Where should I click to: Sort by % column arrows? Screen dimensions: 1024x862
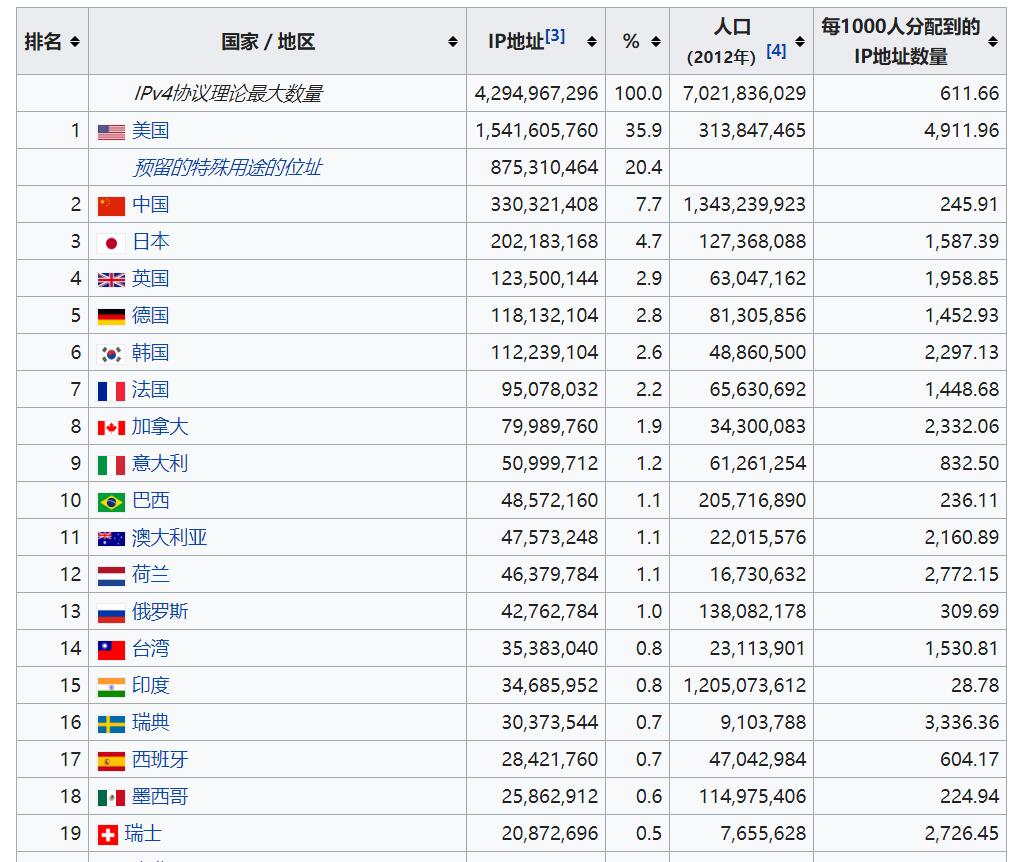click(656, 42)
